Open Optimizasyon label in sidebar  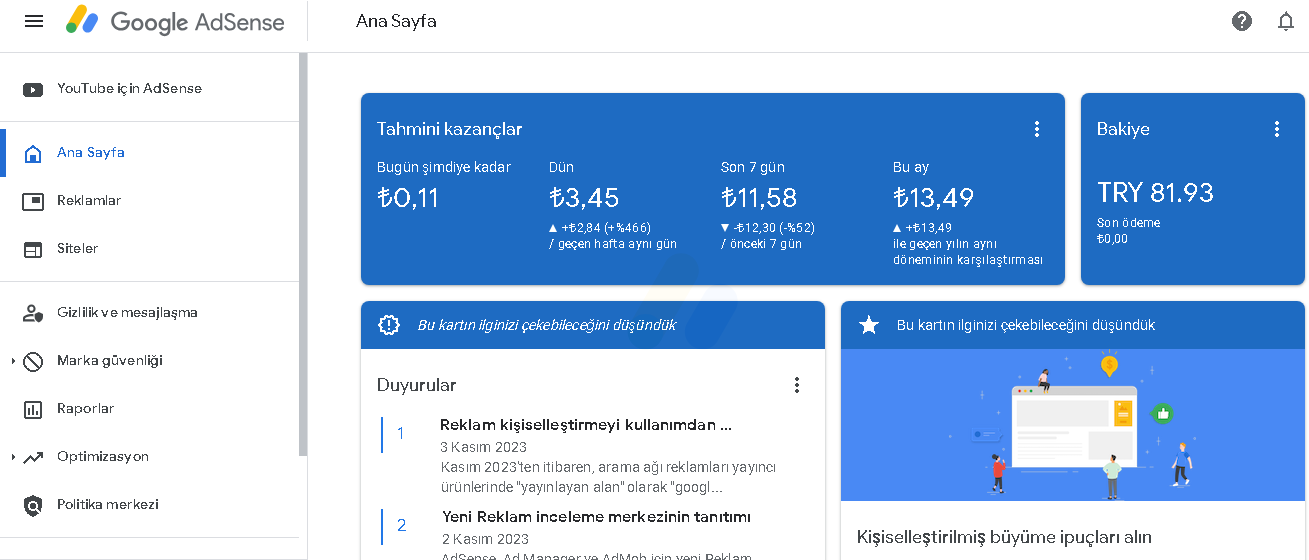click(x=103, y=457)
